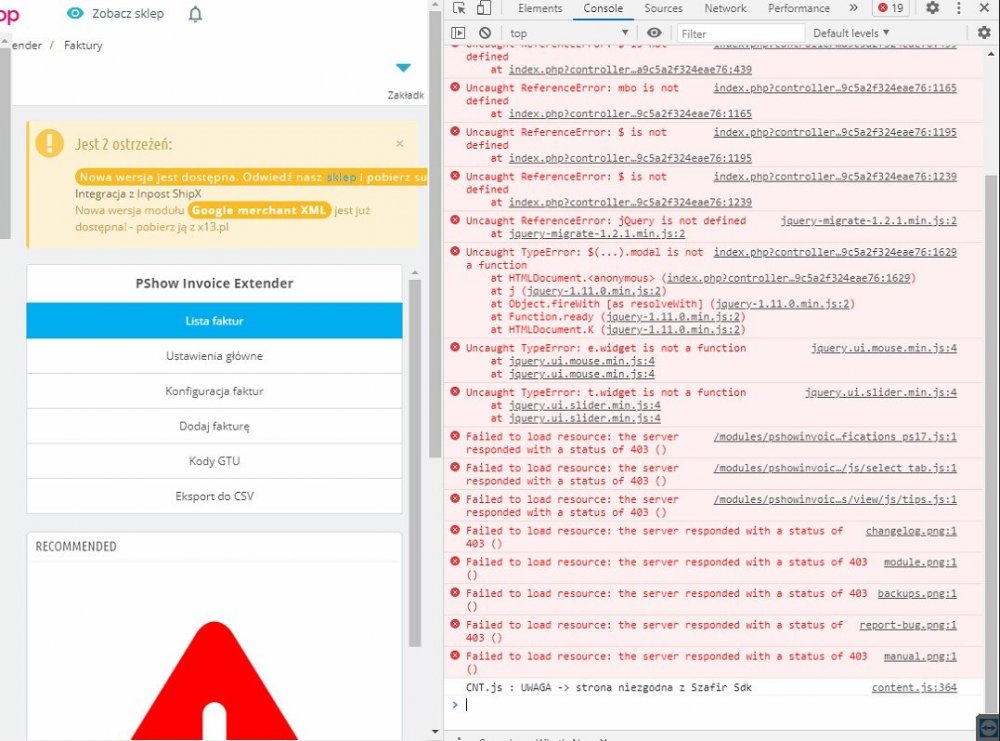Click the console Filter input
This screenshot has height=741, width=1000.
tap(740, 34)
